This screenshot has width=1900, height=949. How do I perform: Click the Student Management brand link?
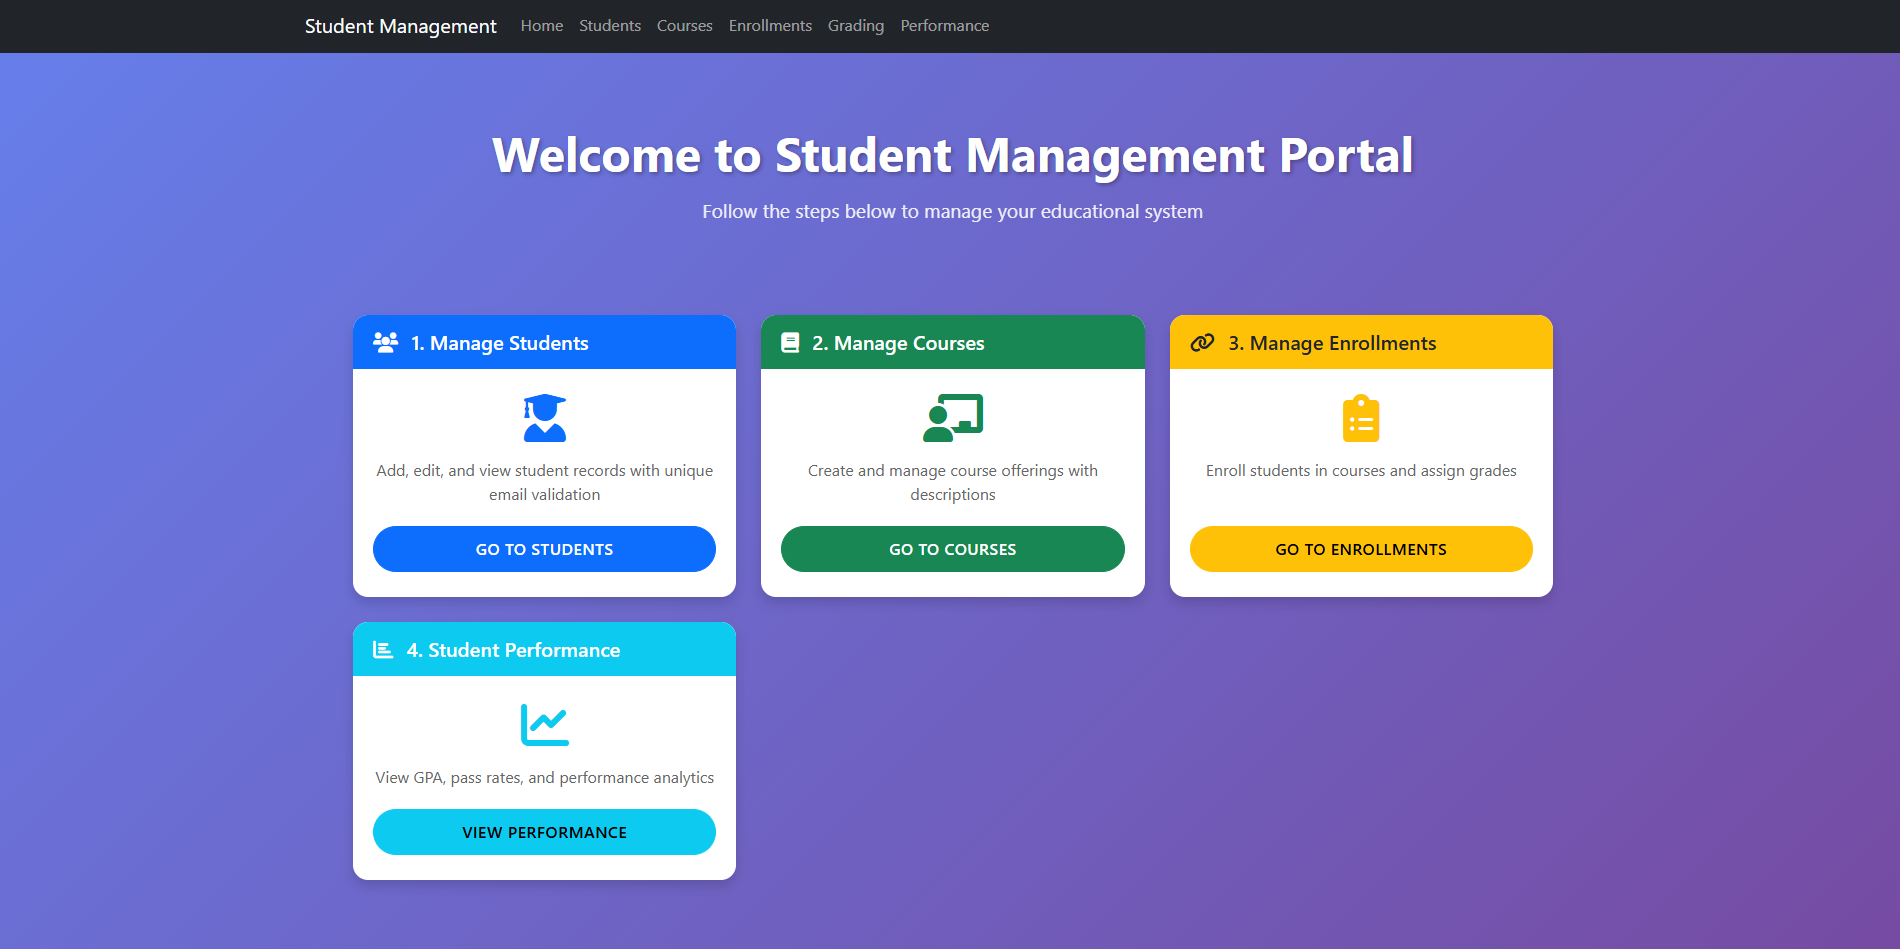[x=400, y=26]
